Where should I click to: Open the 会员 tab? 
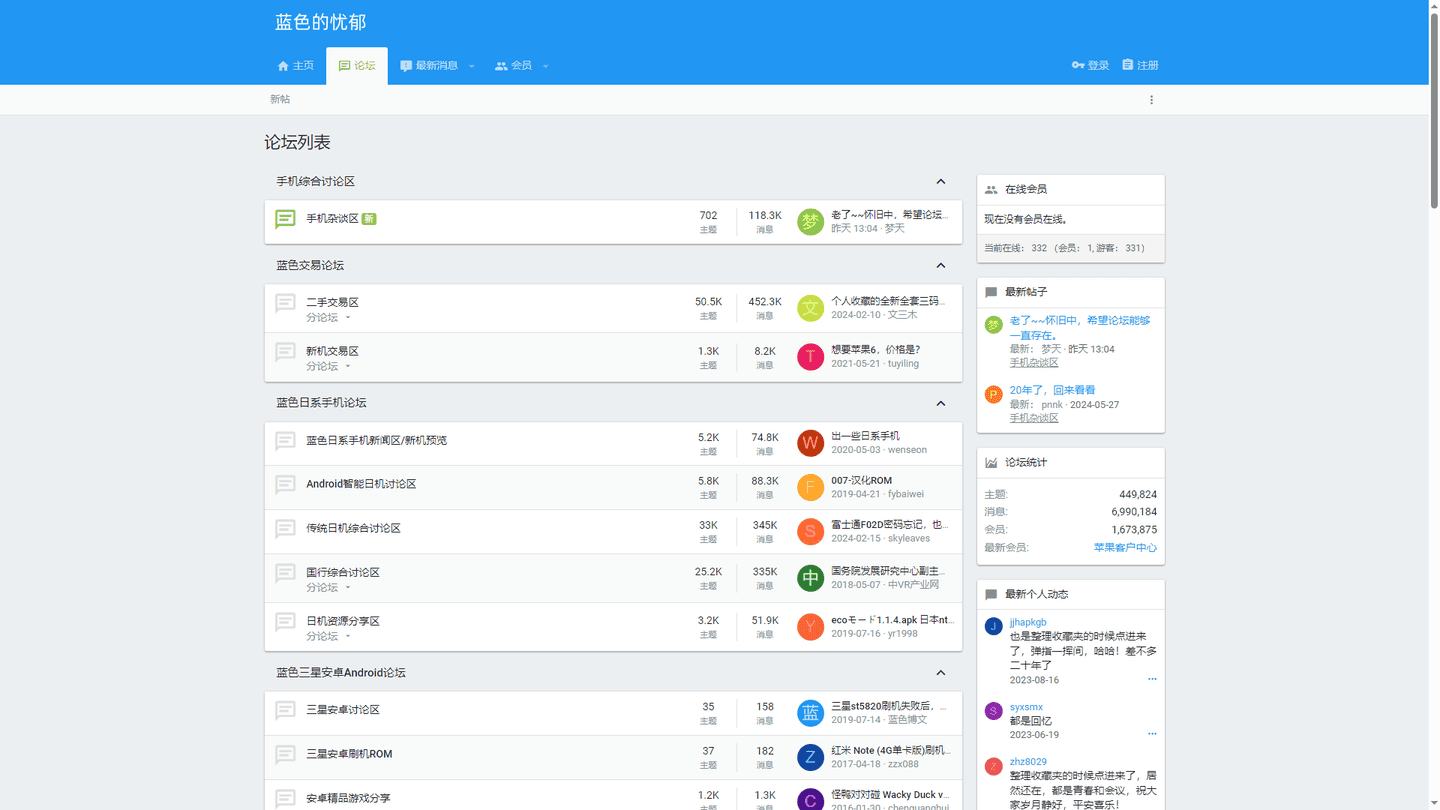click(513, 66)
